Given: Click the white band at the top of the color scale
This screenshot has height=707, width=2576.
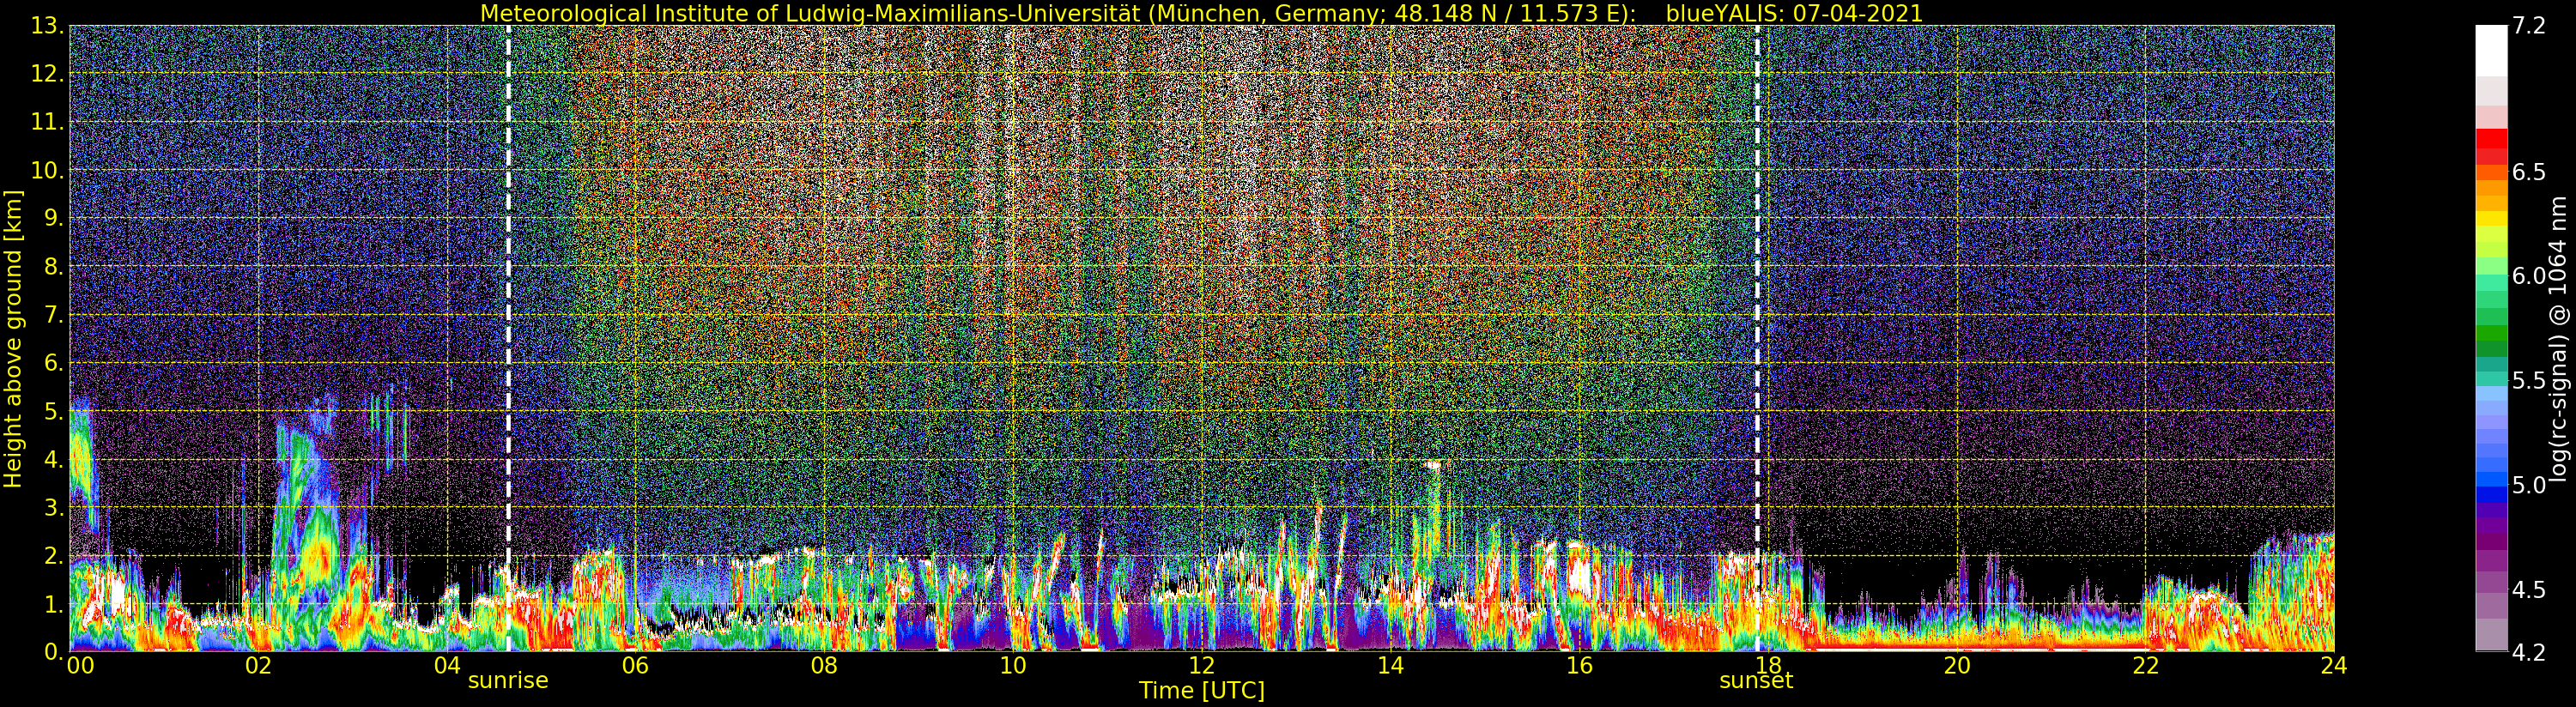Looking at the screenshot, I should coord(2491,51).
